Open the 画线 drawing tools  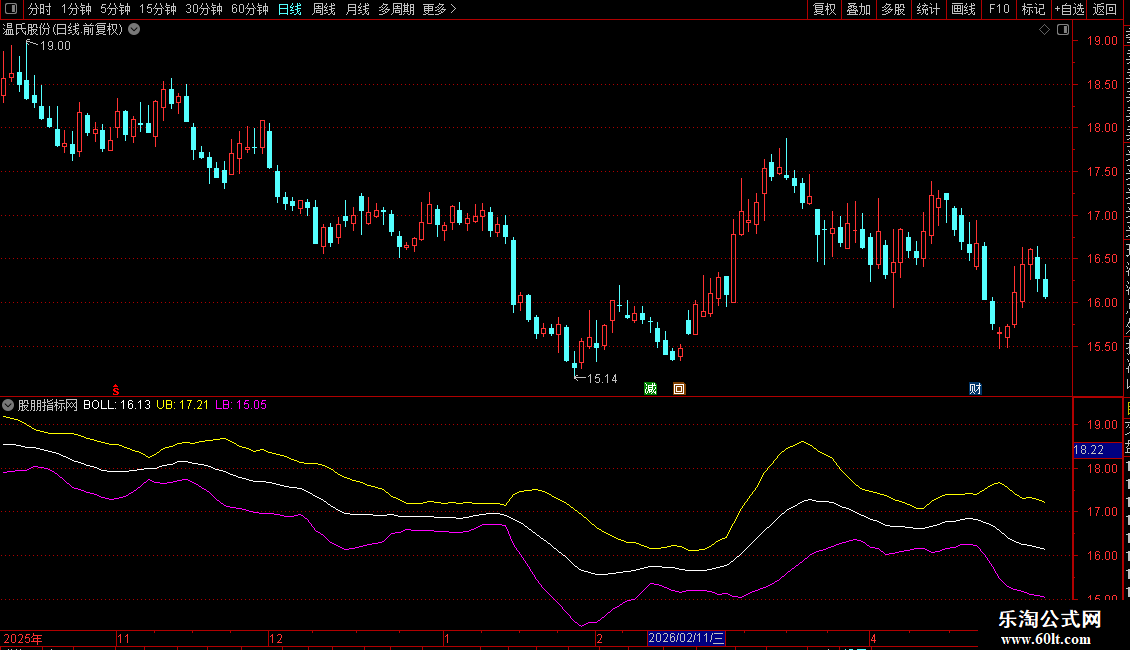click(963, 9)
